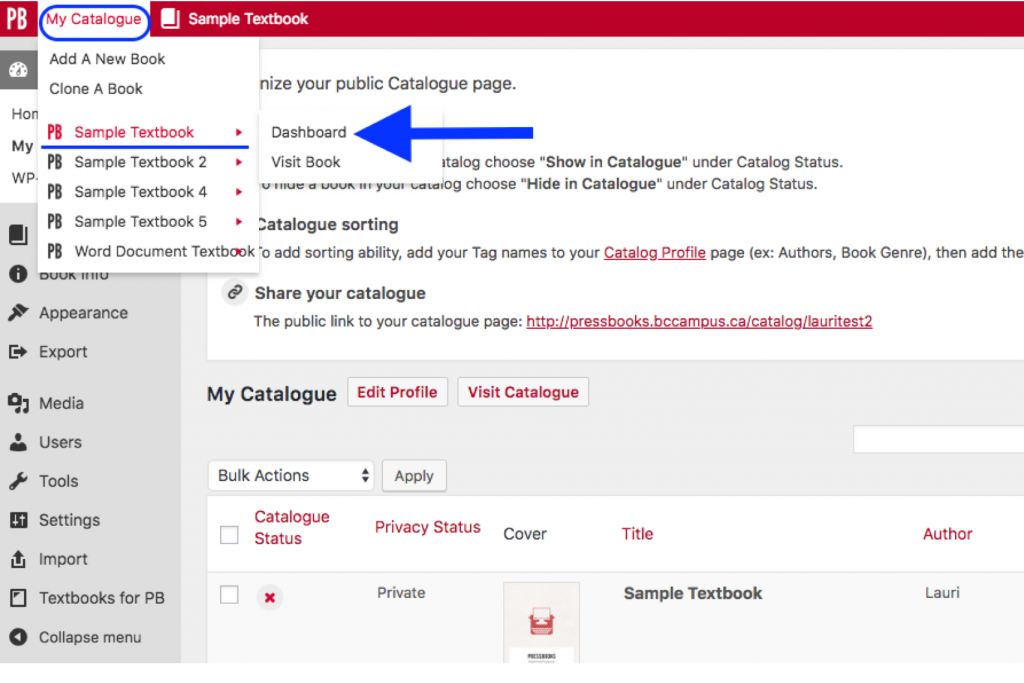Click the author name Lauri

pos(942,593)
